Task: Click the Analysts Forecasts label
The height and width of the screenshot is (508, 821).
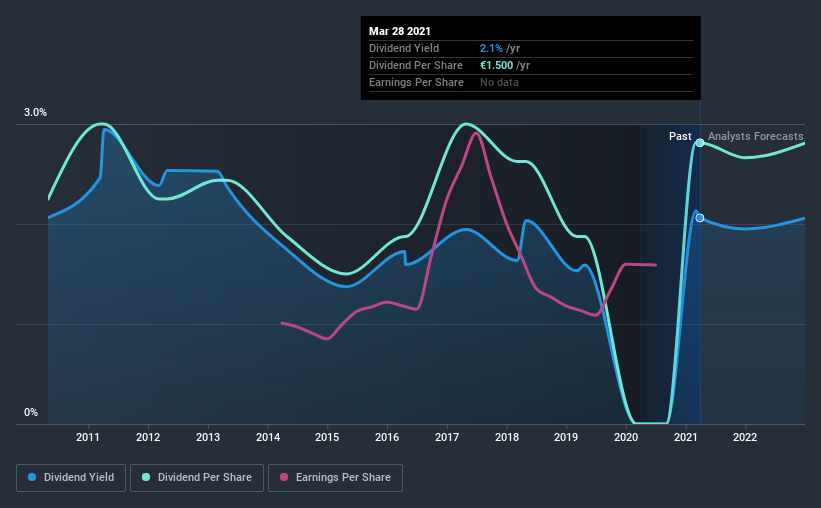Action: [x=756, y=136]
